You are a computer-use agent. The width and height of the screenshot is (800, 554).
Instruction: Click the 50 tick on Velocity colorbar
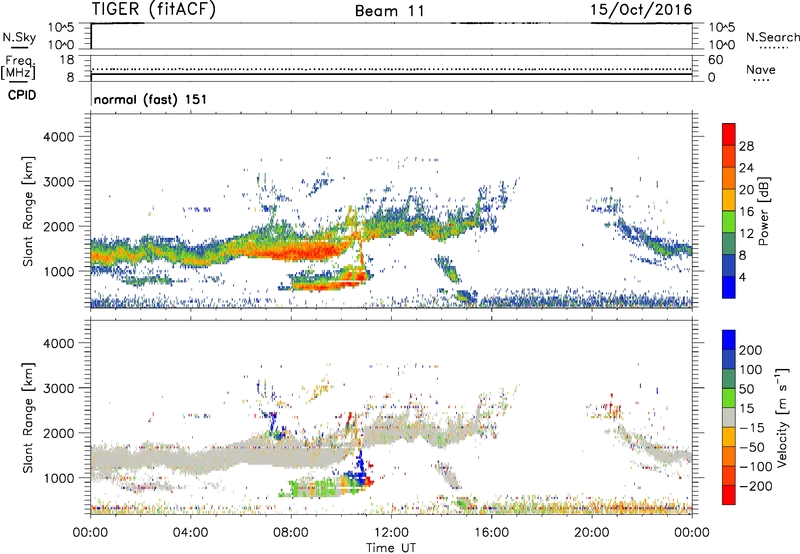747,389
